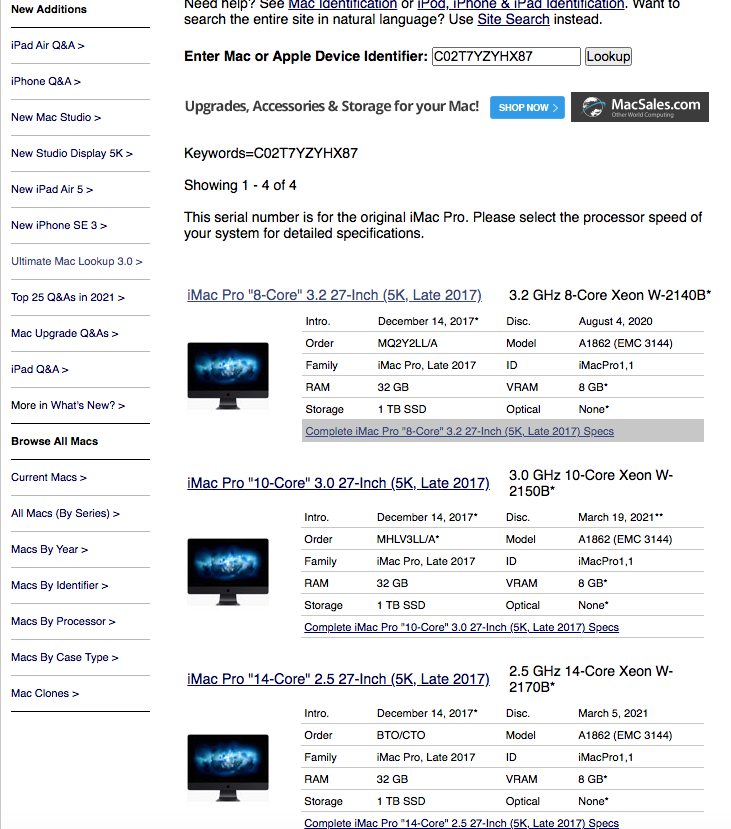The height and width of the screenshot is (829, 731).
Task: Click the SHOP NOW button
Action: tap(527, 107)
